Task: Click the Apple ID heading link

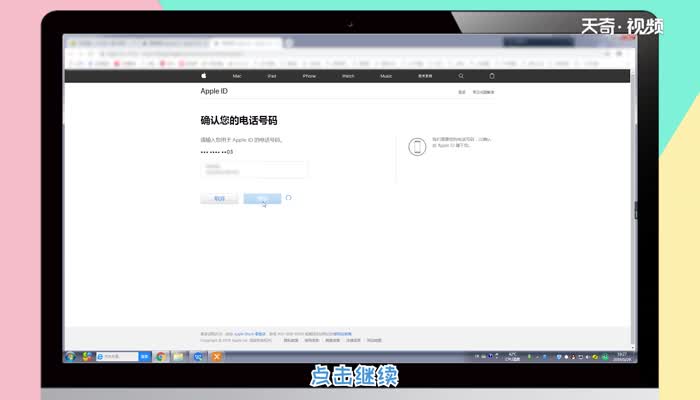Action: click(214, 91)
